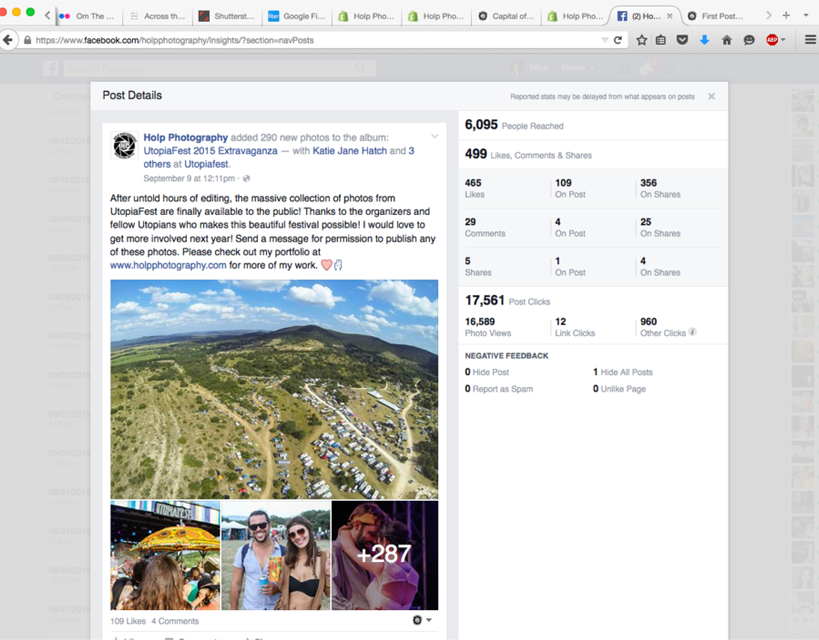
Task: Open downloads with the blue arrow icon
Action: [704, 40]
